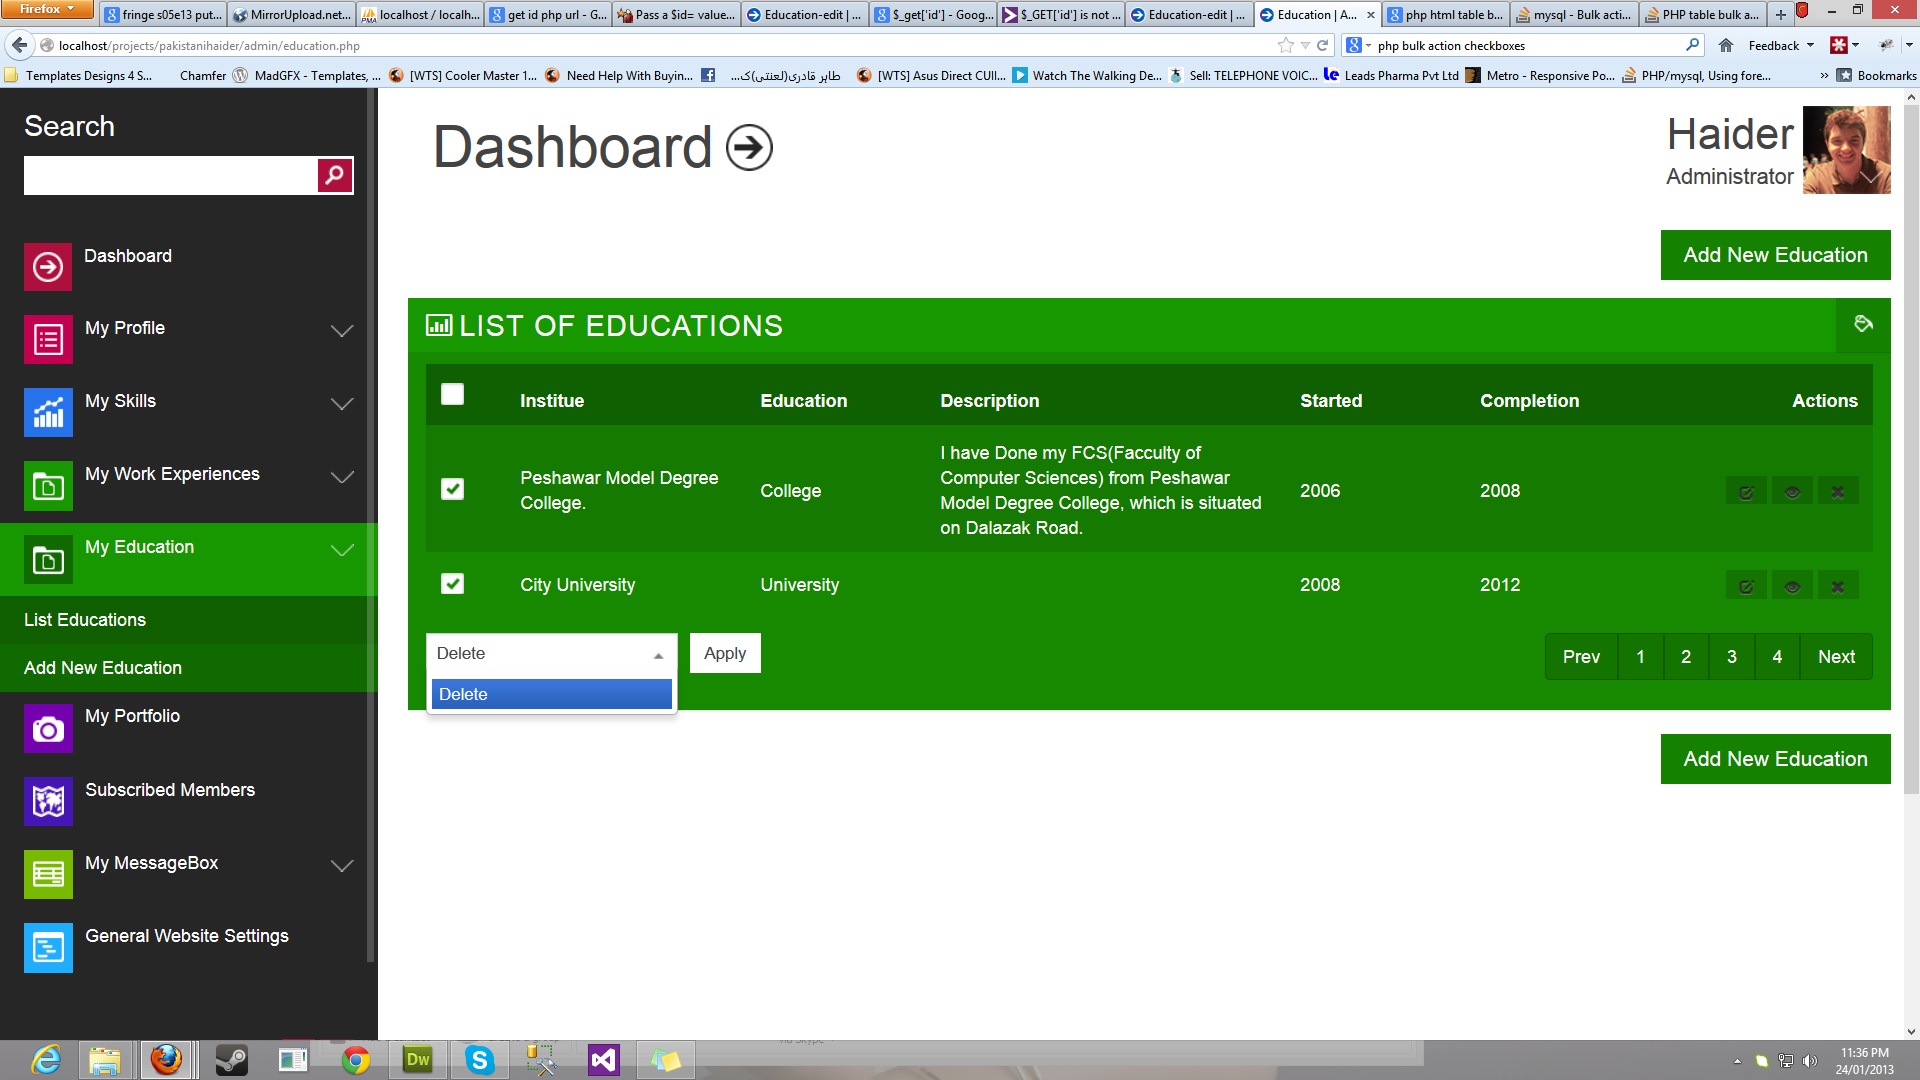Go to page 3 in pagination

tap(1731, 657)
